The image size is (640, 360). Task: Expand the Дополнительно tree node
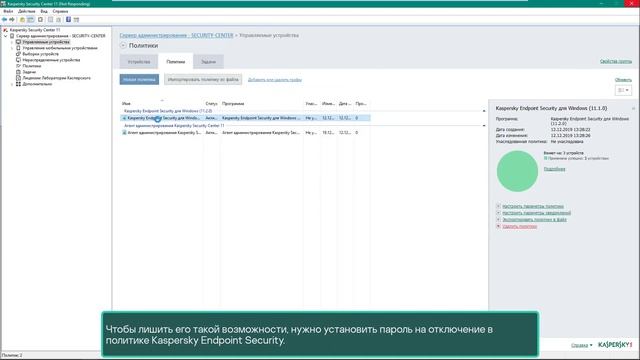pyautogui.click(x=12, y=84)
